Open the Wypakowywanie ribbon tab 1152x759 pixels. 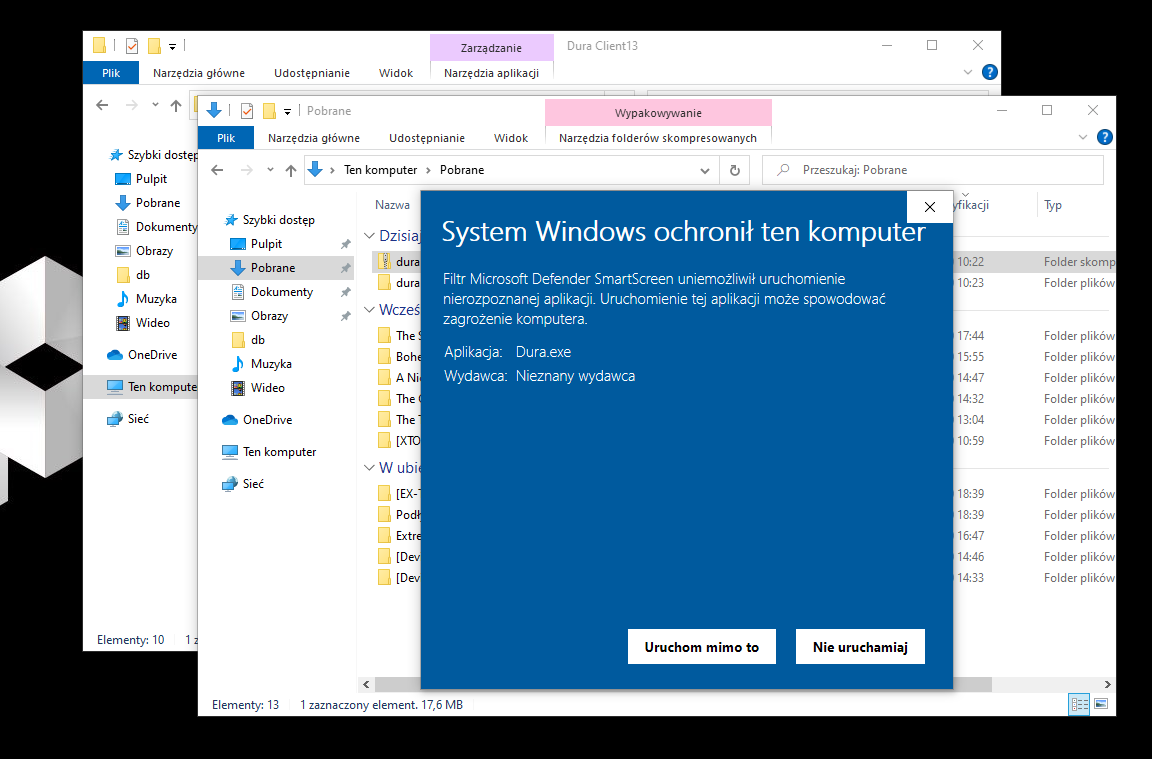pyautogui.click(x=658, y=113)
